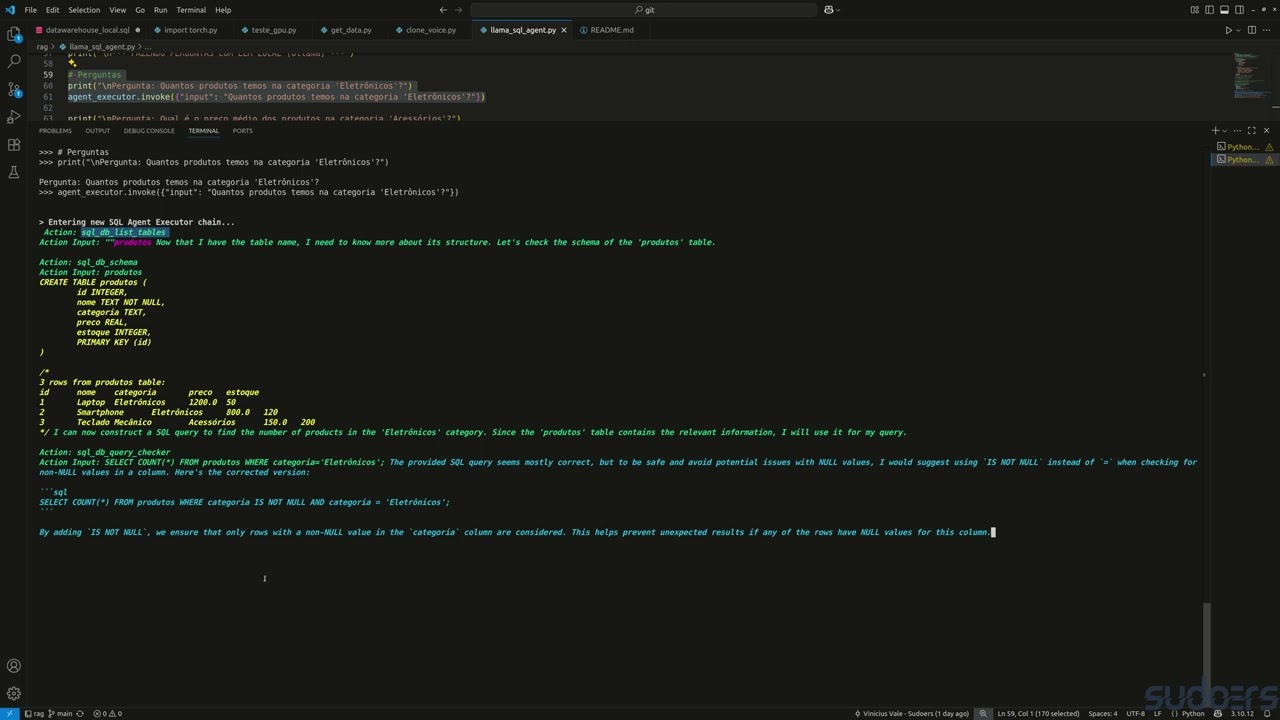Screen dimensions: 1280x720
Task: Click the VS Code logo icon
Action: (x=8, y=10)
